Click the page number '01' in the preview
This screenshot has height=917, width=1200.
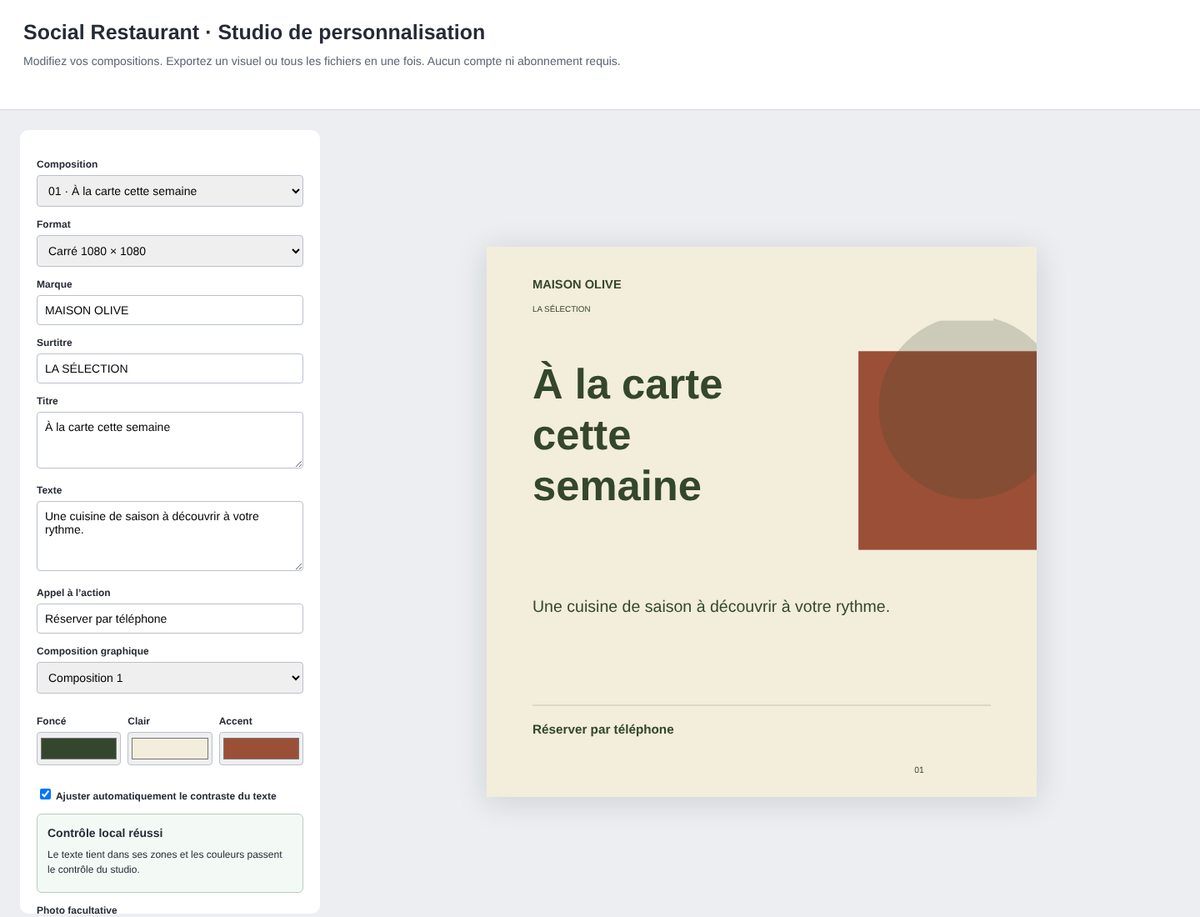pos(919,770)
